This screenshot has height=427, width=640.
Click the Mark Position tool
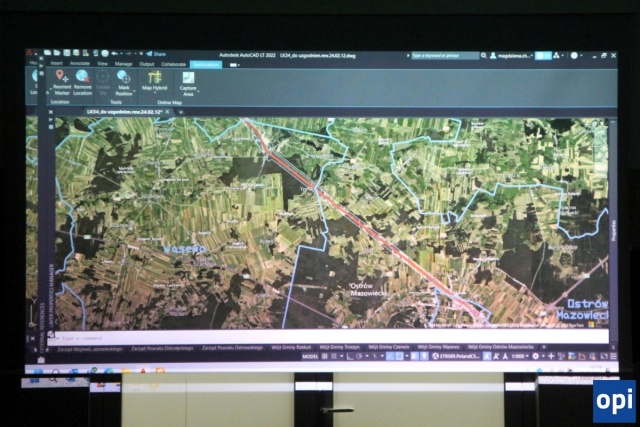124,80
